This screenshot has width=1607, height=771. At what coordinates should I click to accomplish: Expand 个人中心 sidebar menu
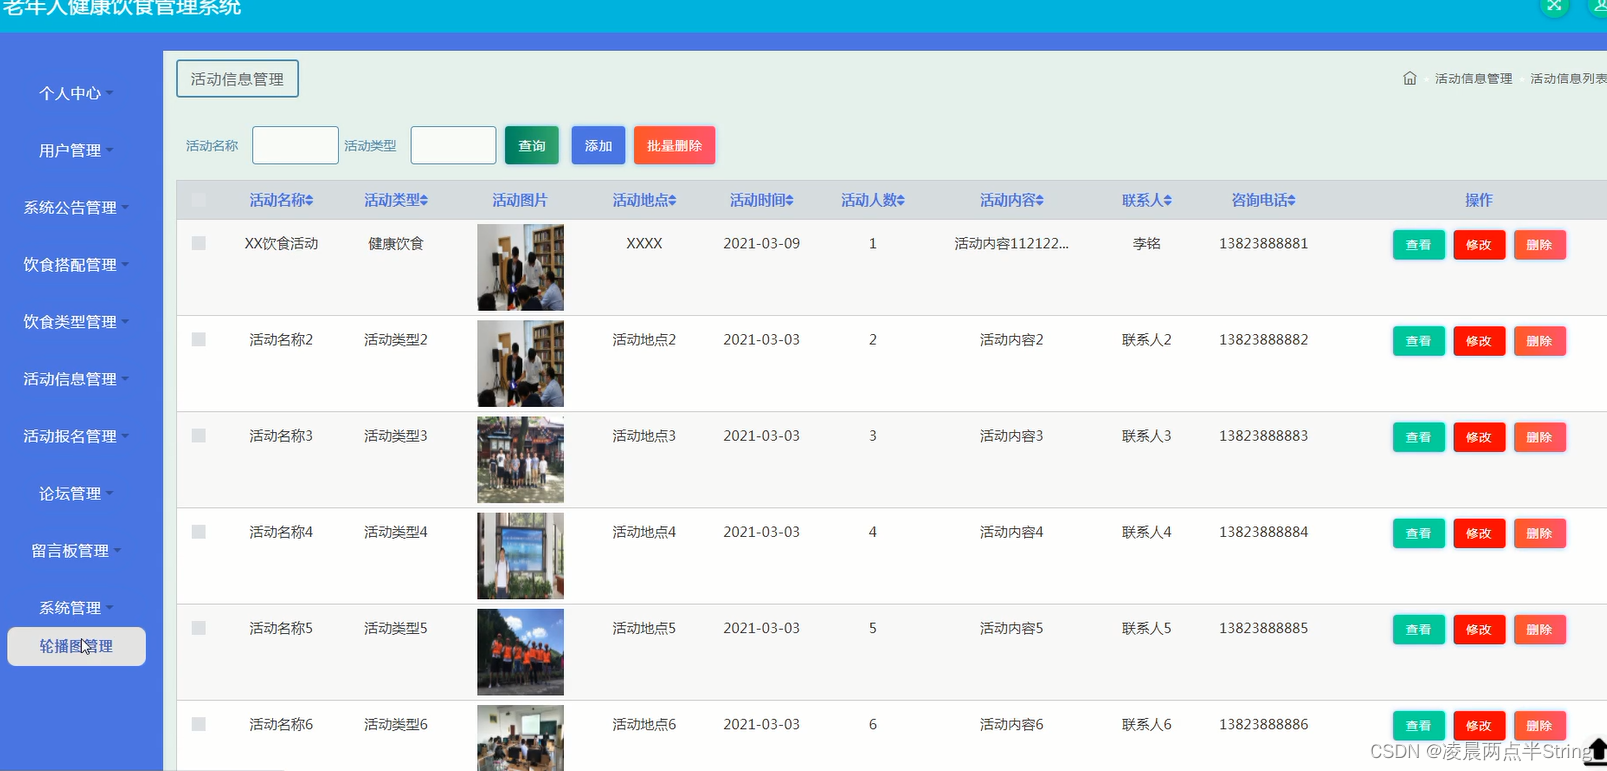click(x=76, y=93)
